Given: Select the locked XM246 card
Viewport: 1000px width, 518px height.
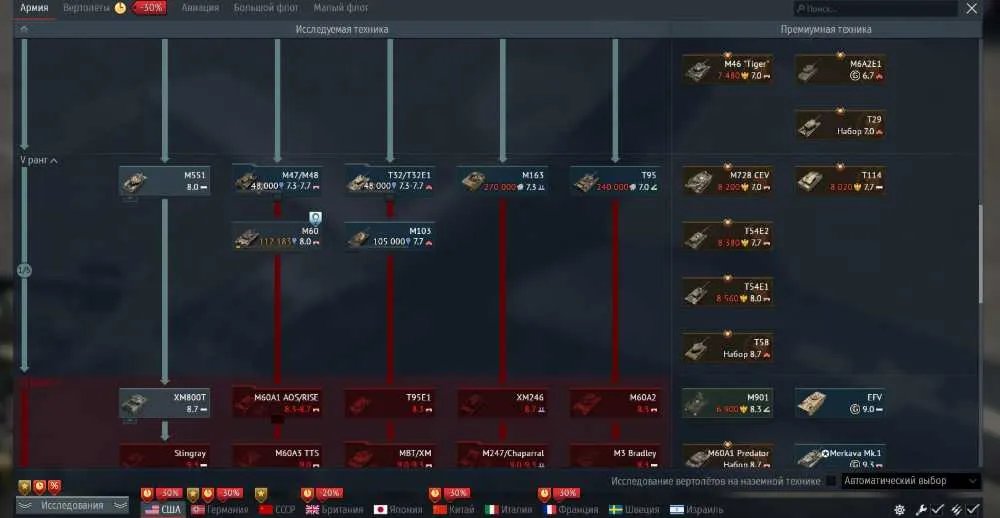Looking at the screenshot, I should tap(503, 403).
